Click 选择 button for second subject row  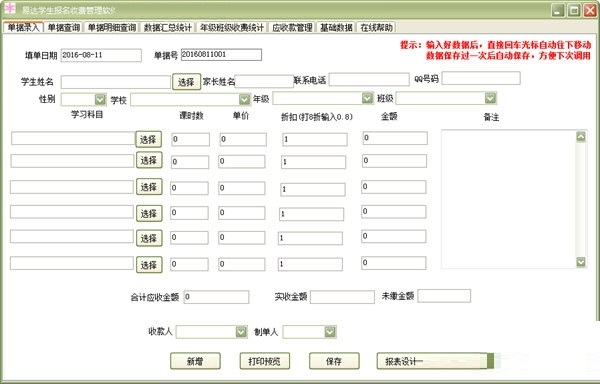149,160
